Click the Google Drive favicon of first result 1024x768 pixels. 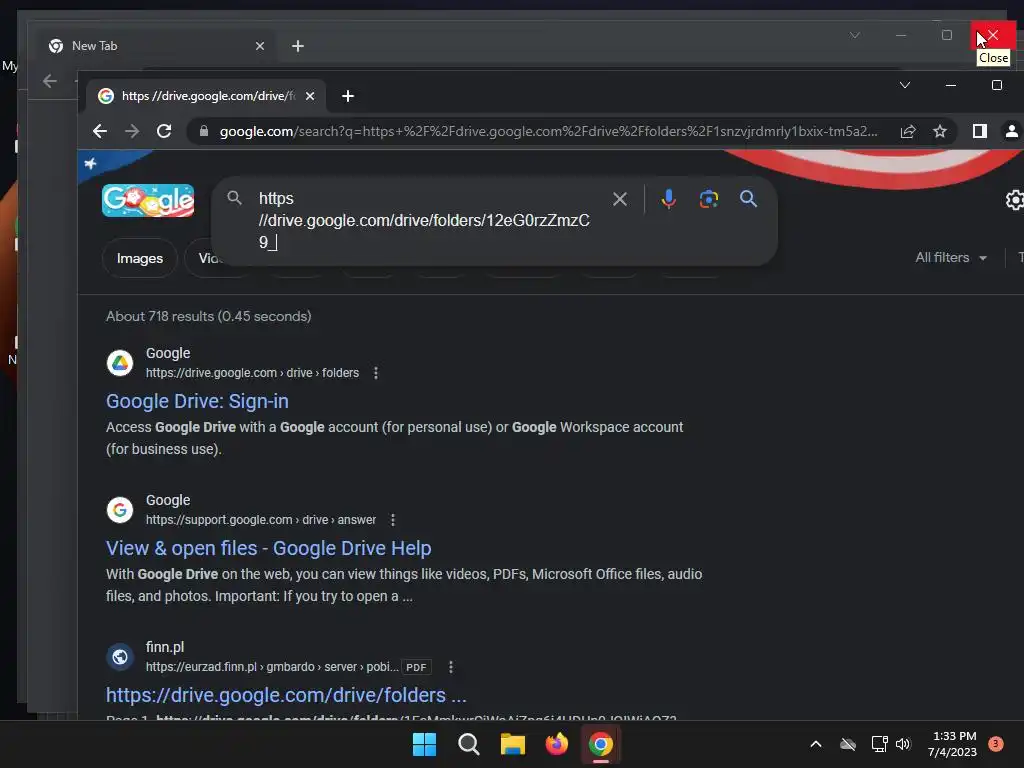pyautogui.click(x=120, y=363)
